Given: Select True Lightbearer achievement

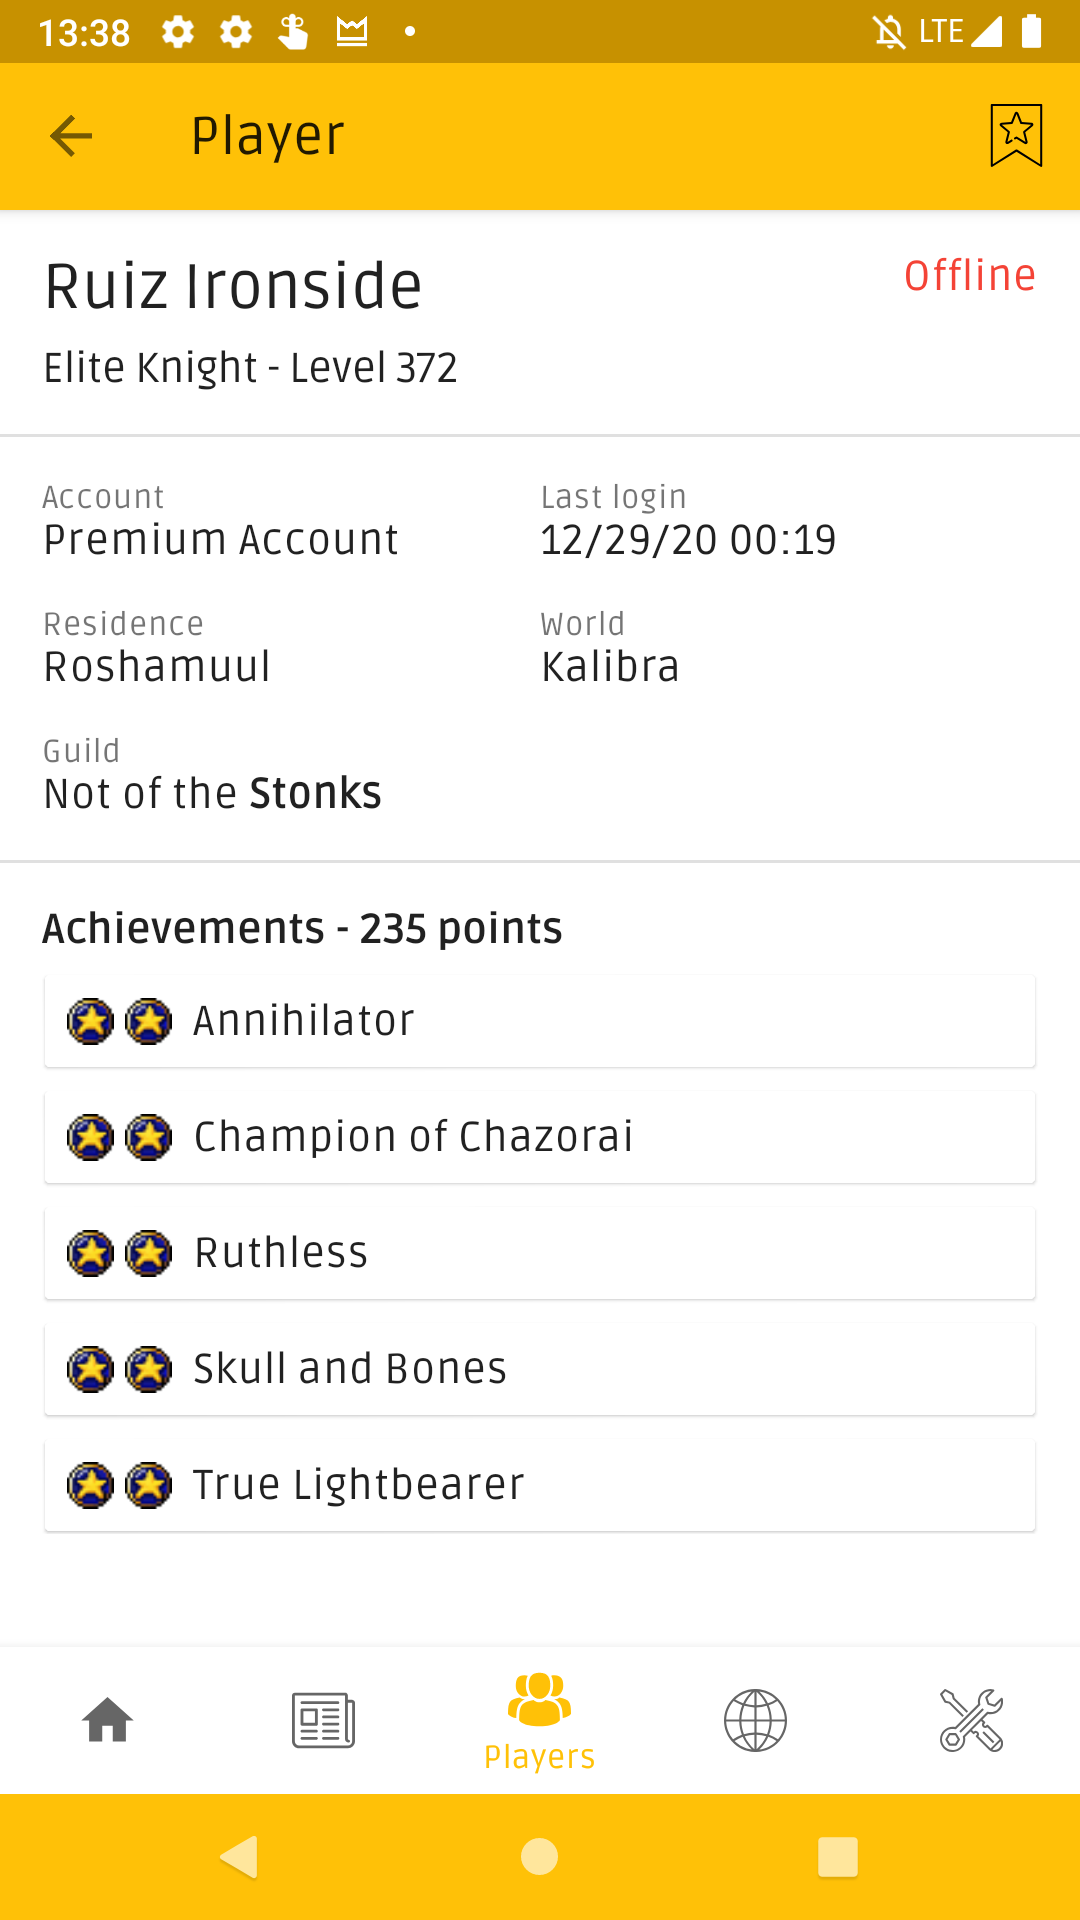Looking at the screenshot, I should coord(540,1485).
